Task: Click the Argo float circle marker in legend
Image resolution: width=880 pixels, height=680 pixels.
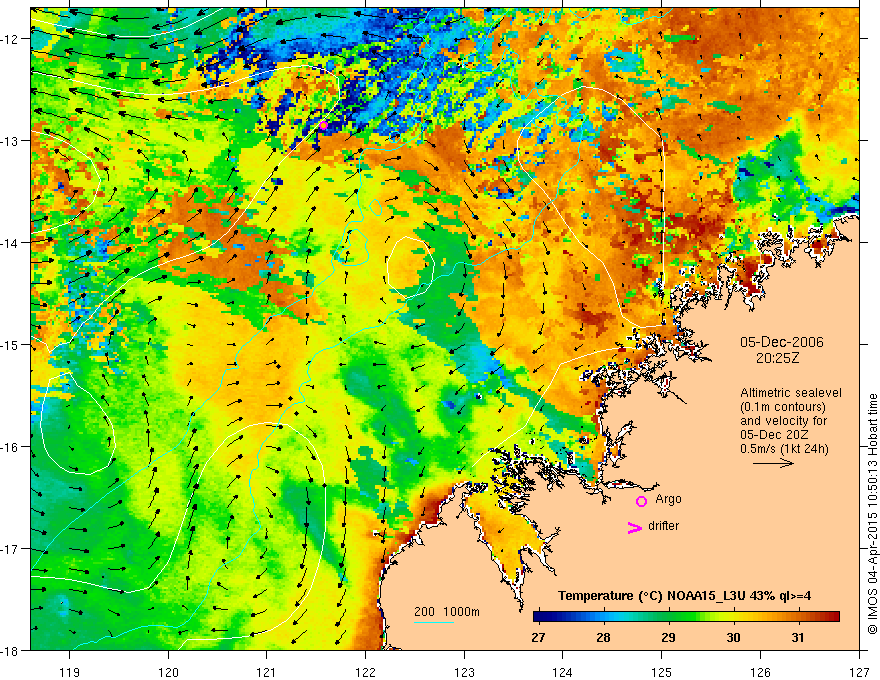Action: (641, 501)
